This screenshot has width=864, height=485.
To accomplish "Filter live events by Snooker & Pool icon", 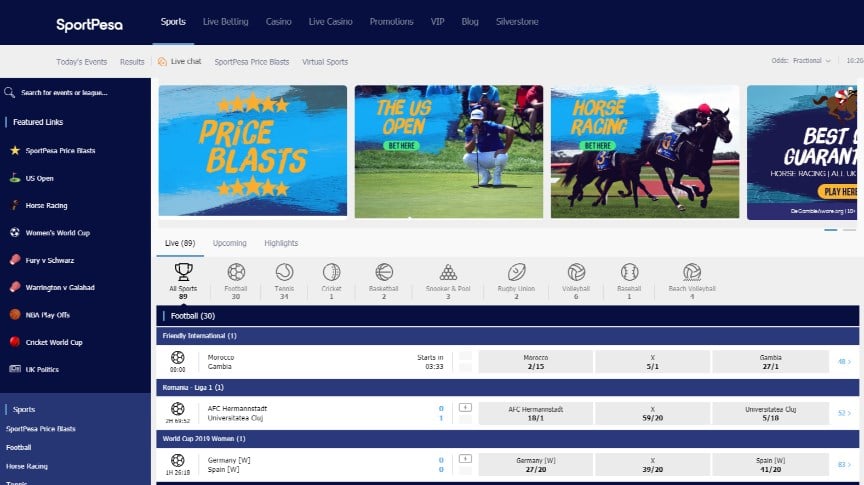I will (448, 272).
